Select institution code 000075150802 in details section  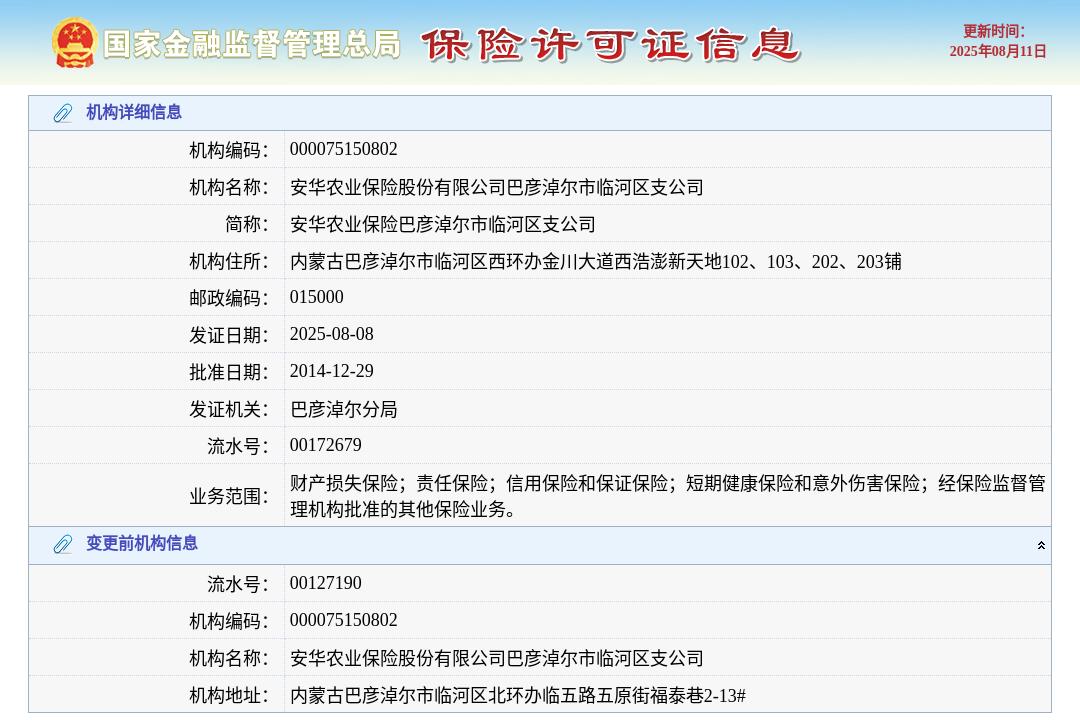tap(344, 149)
